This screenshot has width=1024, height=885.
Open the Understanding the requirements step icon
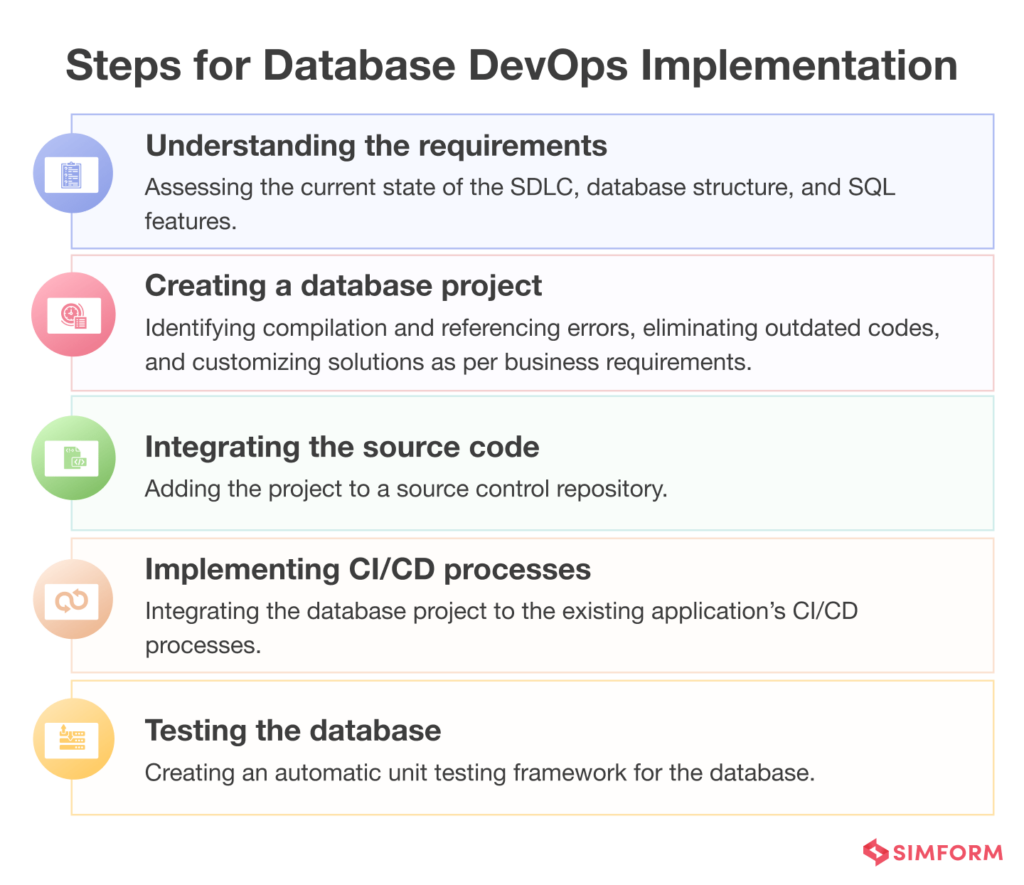coord(73,173)
